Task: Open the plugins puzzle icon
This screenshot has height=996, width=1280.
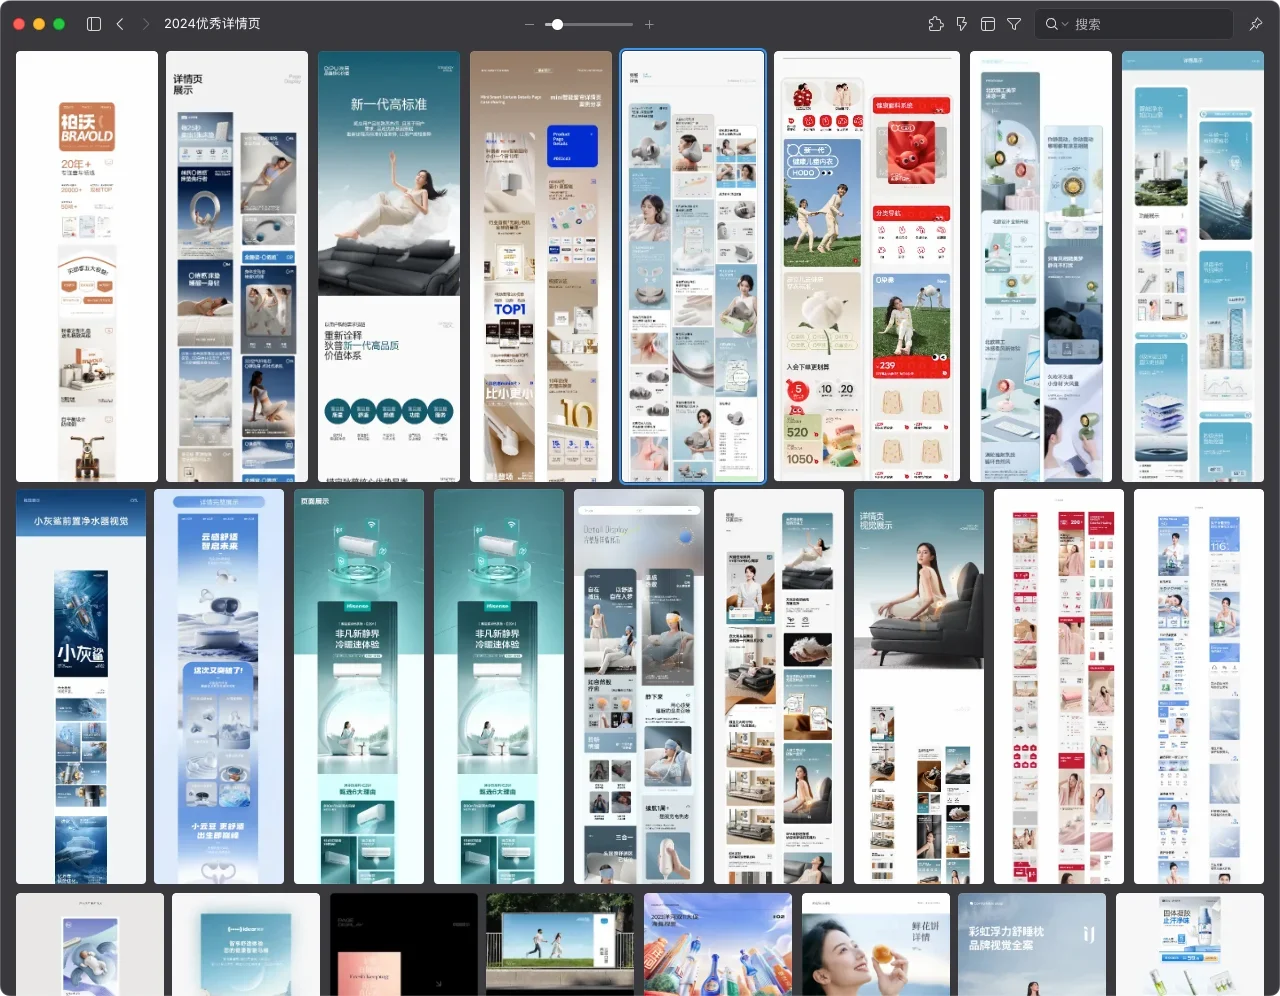Action: pos(936,24)
